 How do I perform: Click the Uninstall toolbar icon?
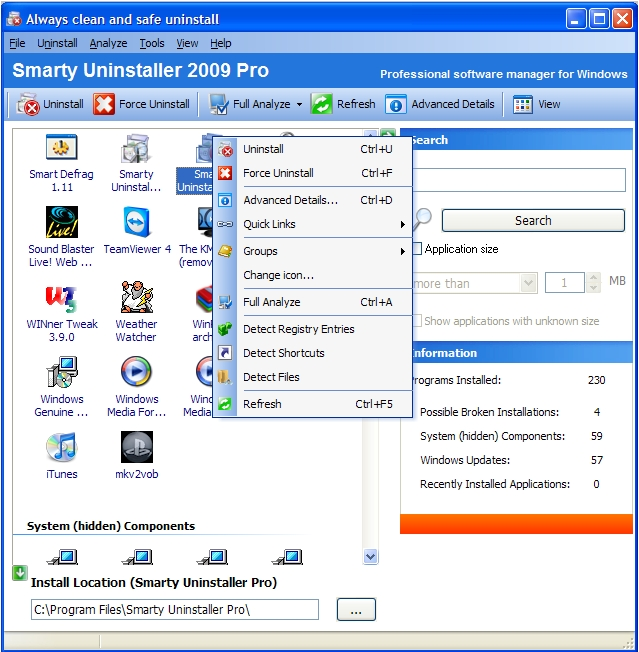[x=27, y=104]
